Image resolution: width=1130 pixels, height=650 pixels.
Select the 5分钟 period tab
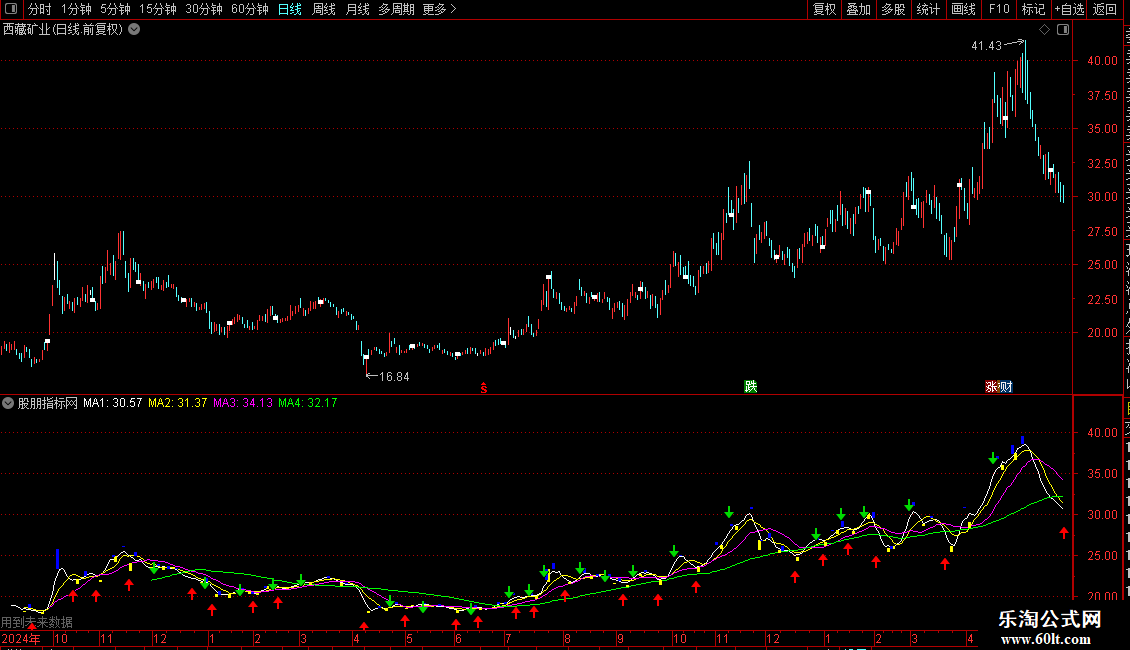click(x=115, y=9)
